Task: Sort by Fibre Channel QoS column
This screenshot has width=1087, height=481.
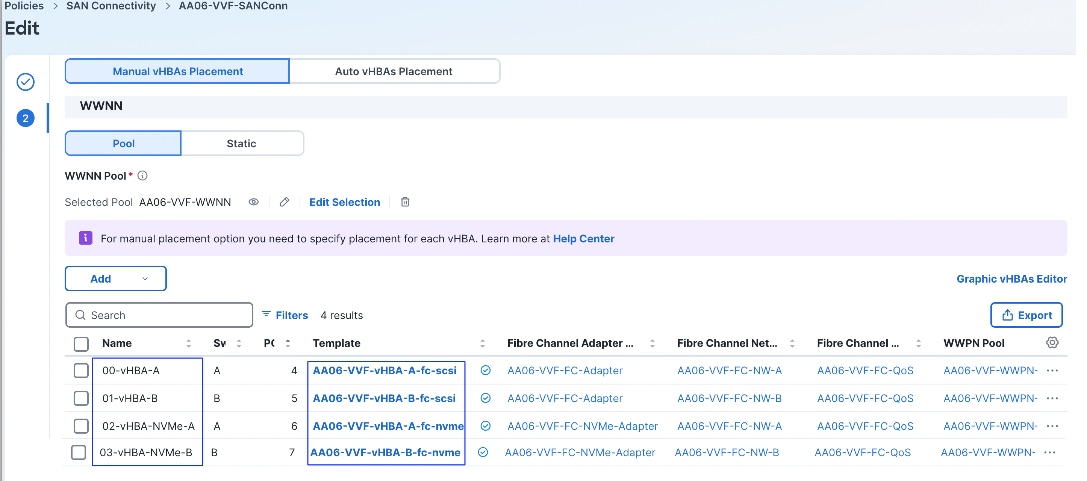Action: click(x=919, y=344)
